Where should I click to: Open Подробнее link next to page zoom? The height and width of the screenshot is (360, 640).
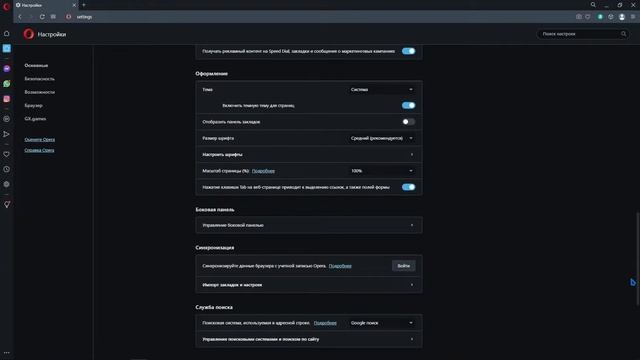(x=263, y=171)
